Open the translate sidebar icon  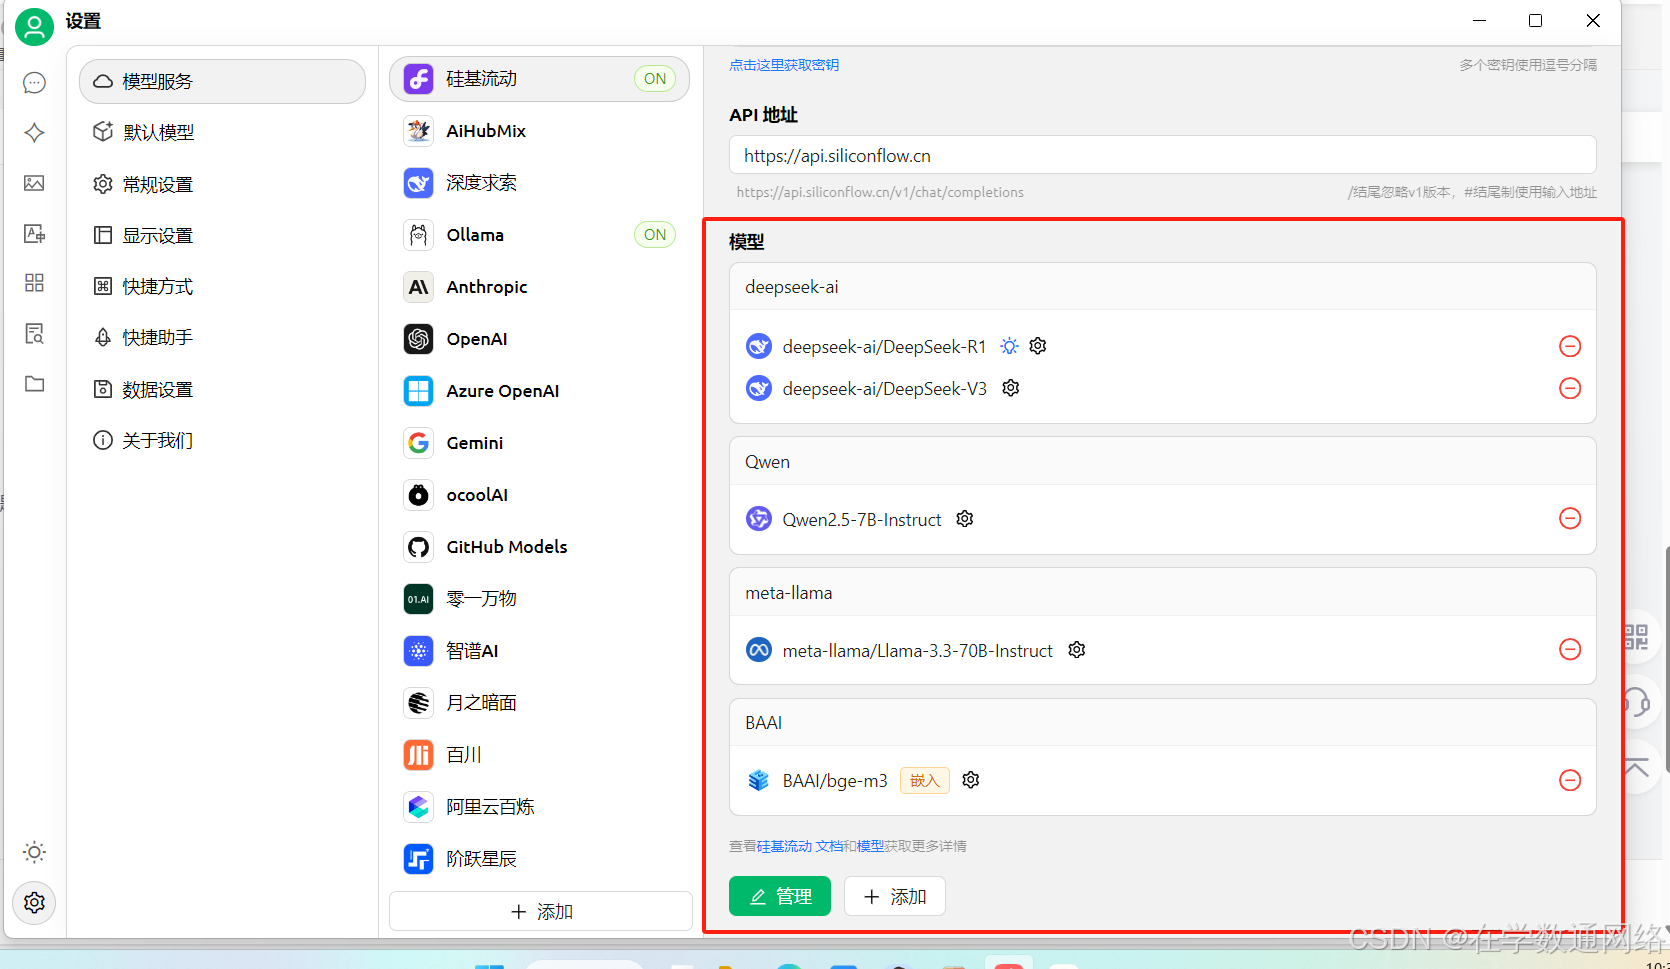(34, 233)
